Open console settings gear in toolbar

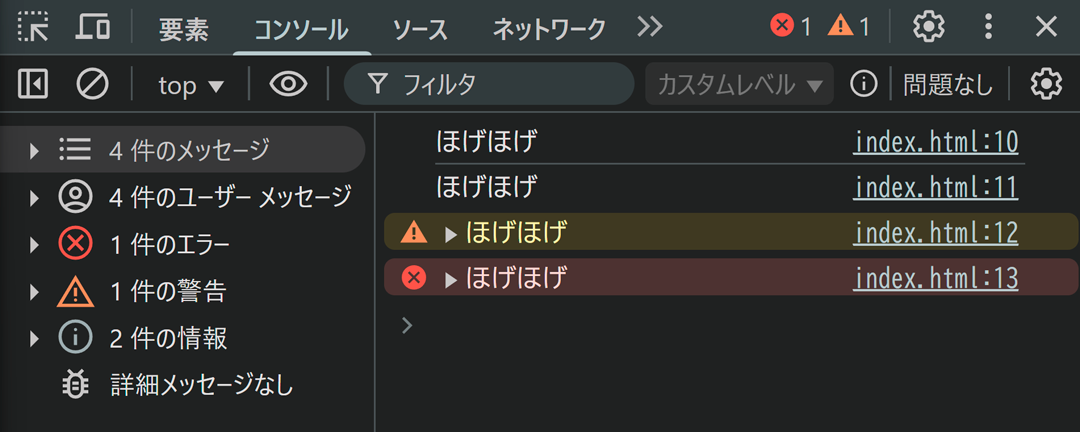tap(1046, 85)
